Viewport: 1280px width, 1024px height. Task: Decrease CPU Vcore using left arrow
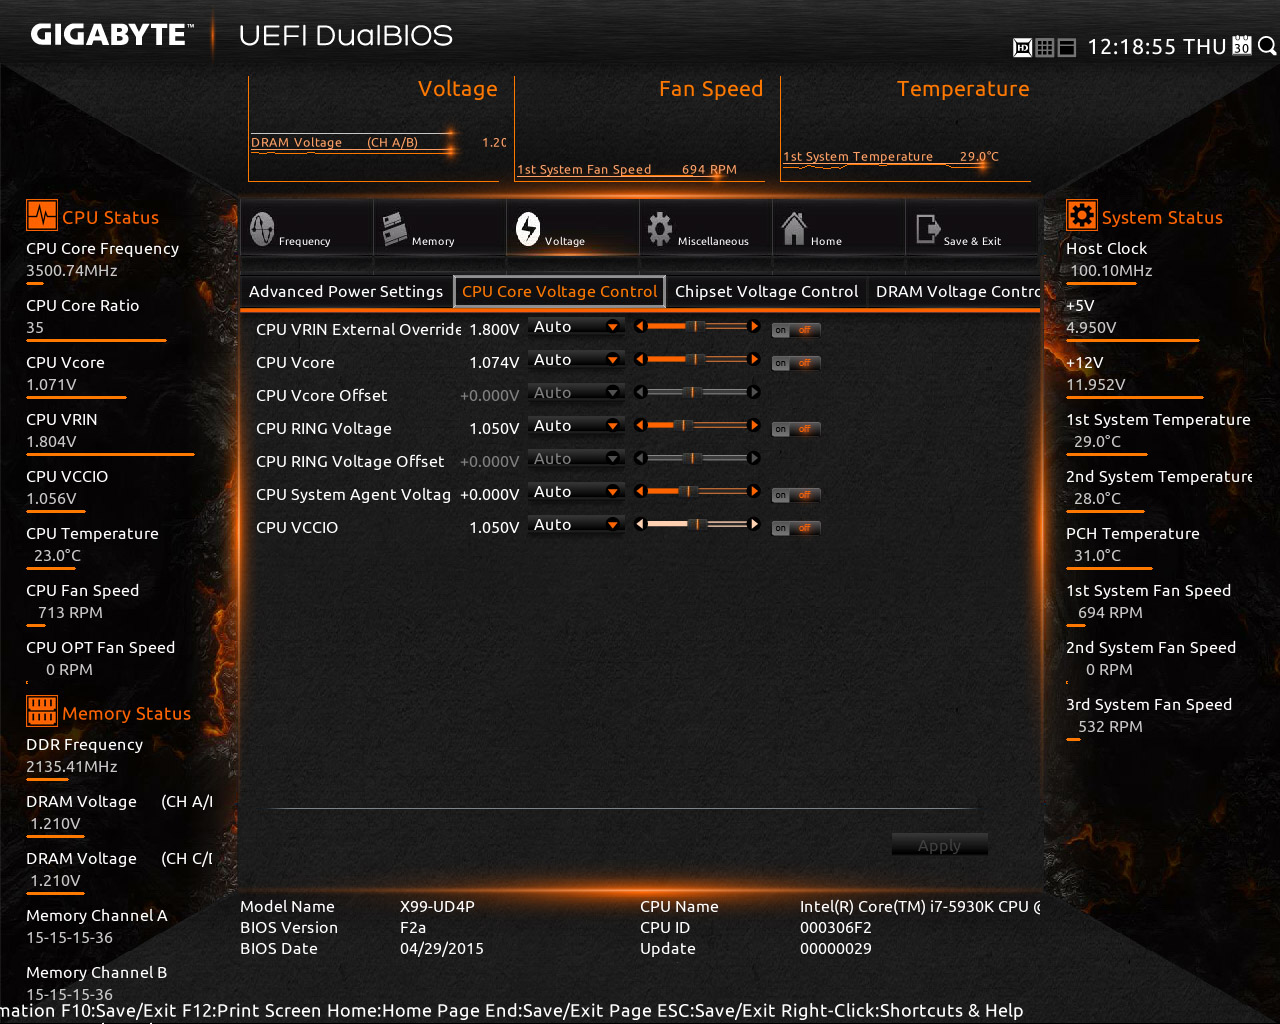641,359
